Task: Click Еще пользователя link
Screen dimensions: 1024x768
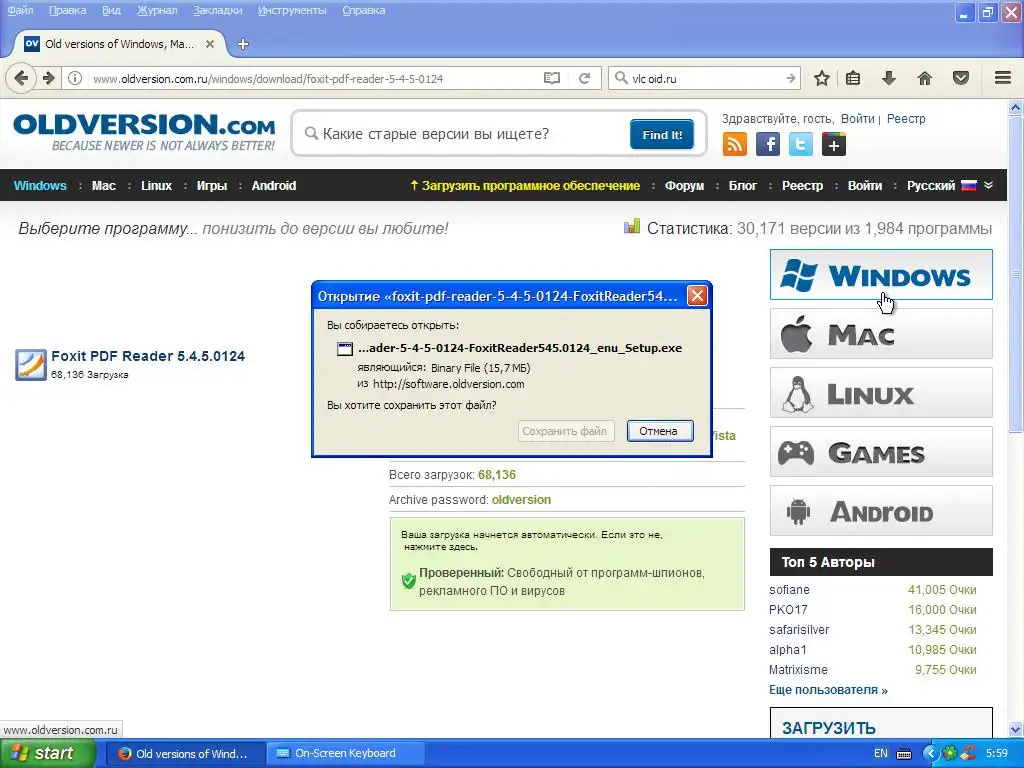Action: [828, 690]
